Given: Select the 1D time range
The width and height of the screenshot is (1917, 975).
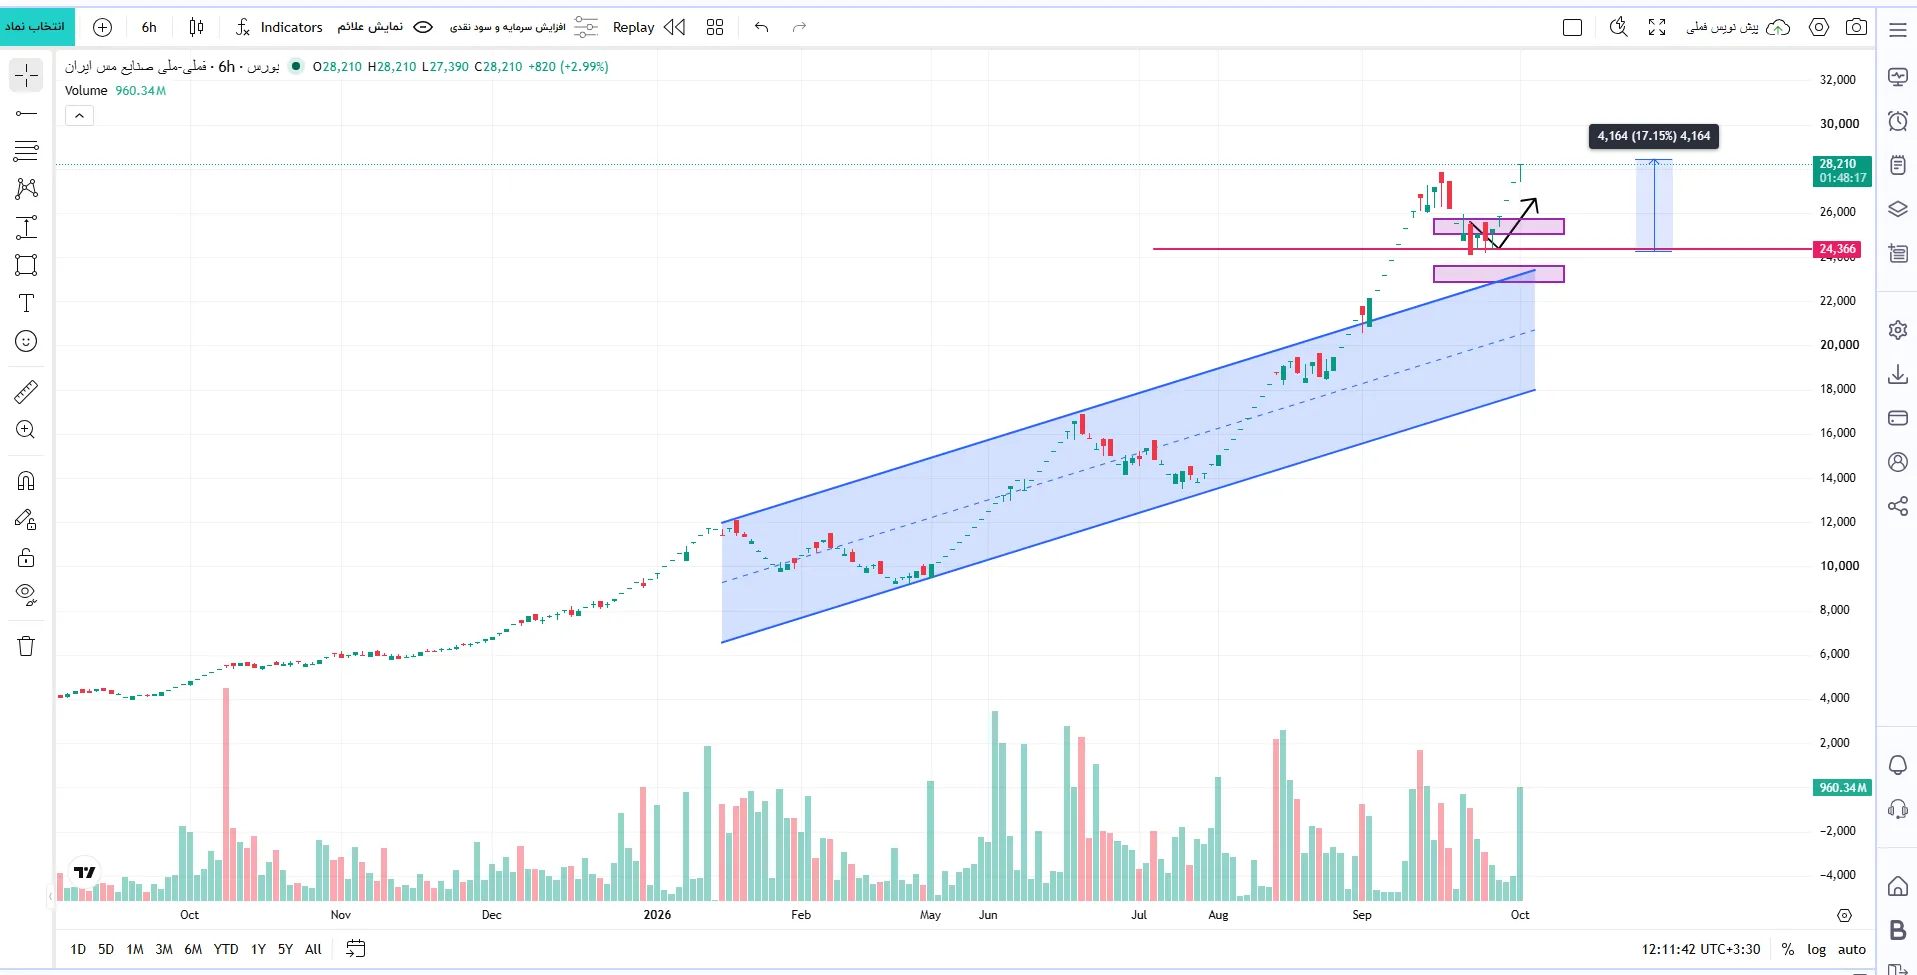Looking at the screenshot, I should click(78, 949).
